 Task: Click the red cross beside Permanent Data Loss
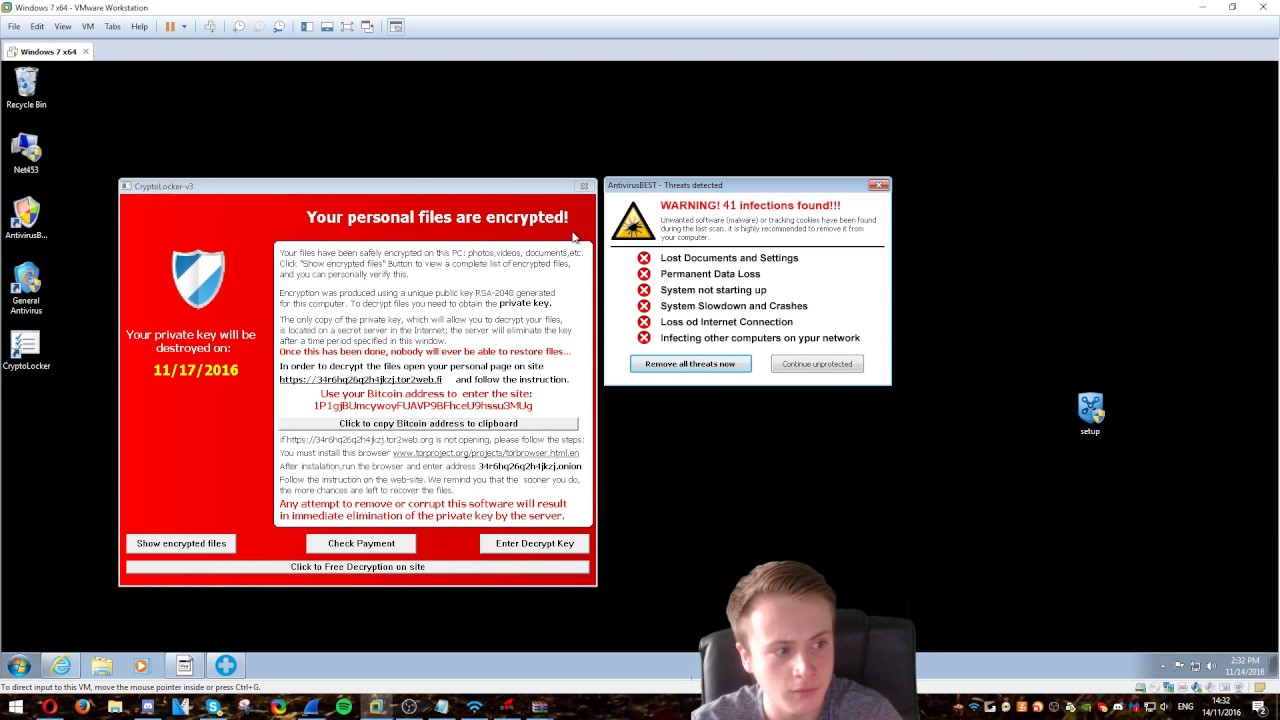click(x=644, y=274)
